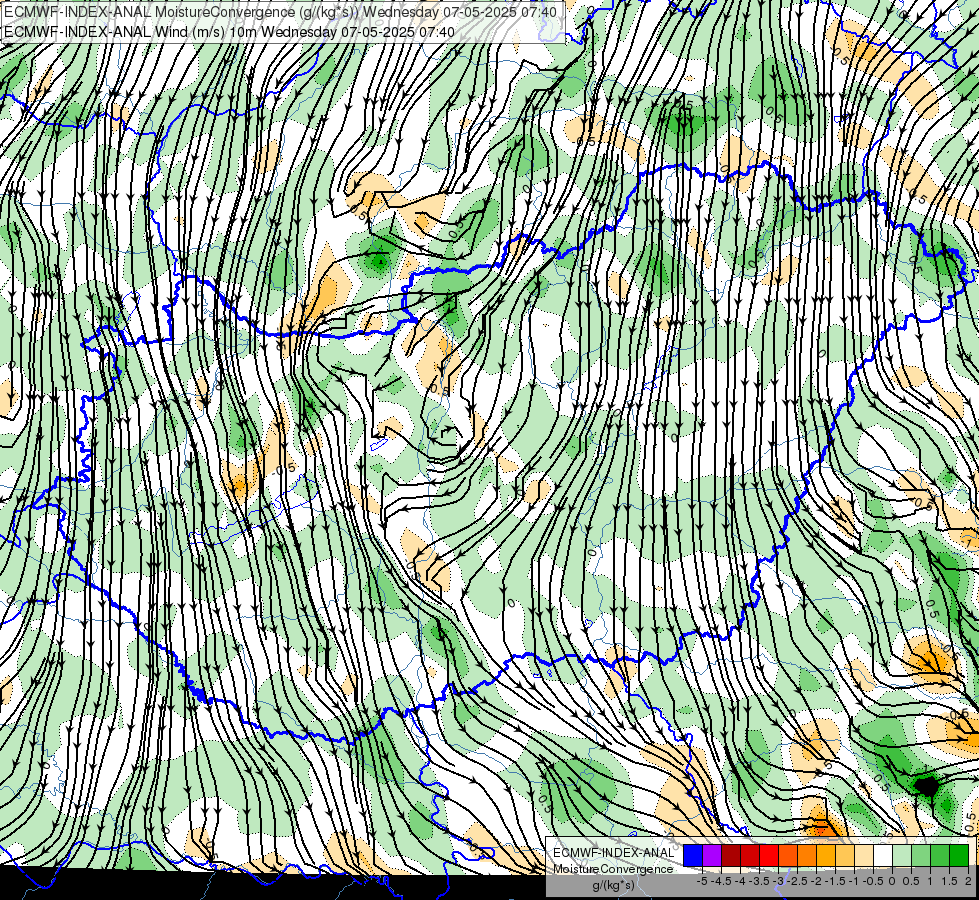Click the darkest green swatch ending at 2
The image size is (979, 900).
[x=959, y=855]
